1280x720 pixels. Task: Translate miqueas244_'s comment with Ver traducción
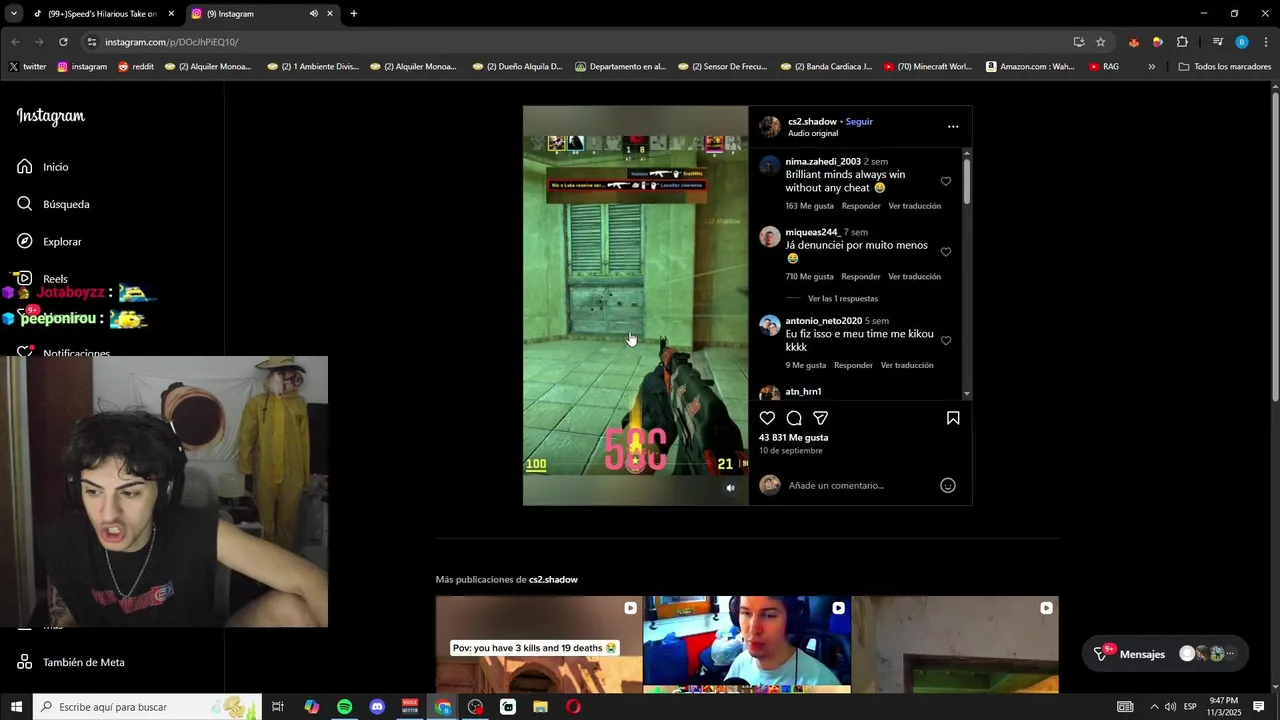click(x=914, y=277)
